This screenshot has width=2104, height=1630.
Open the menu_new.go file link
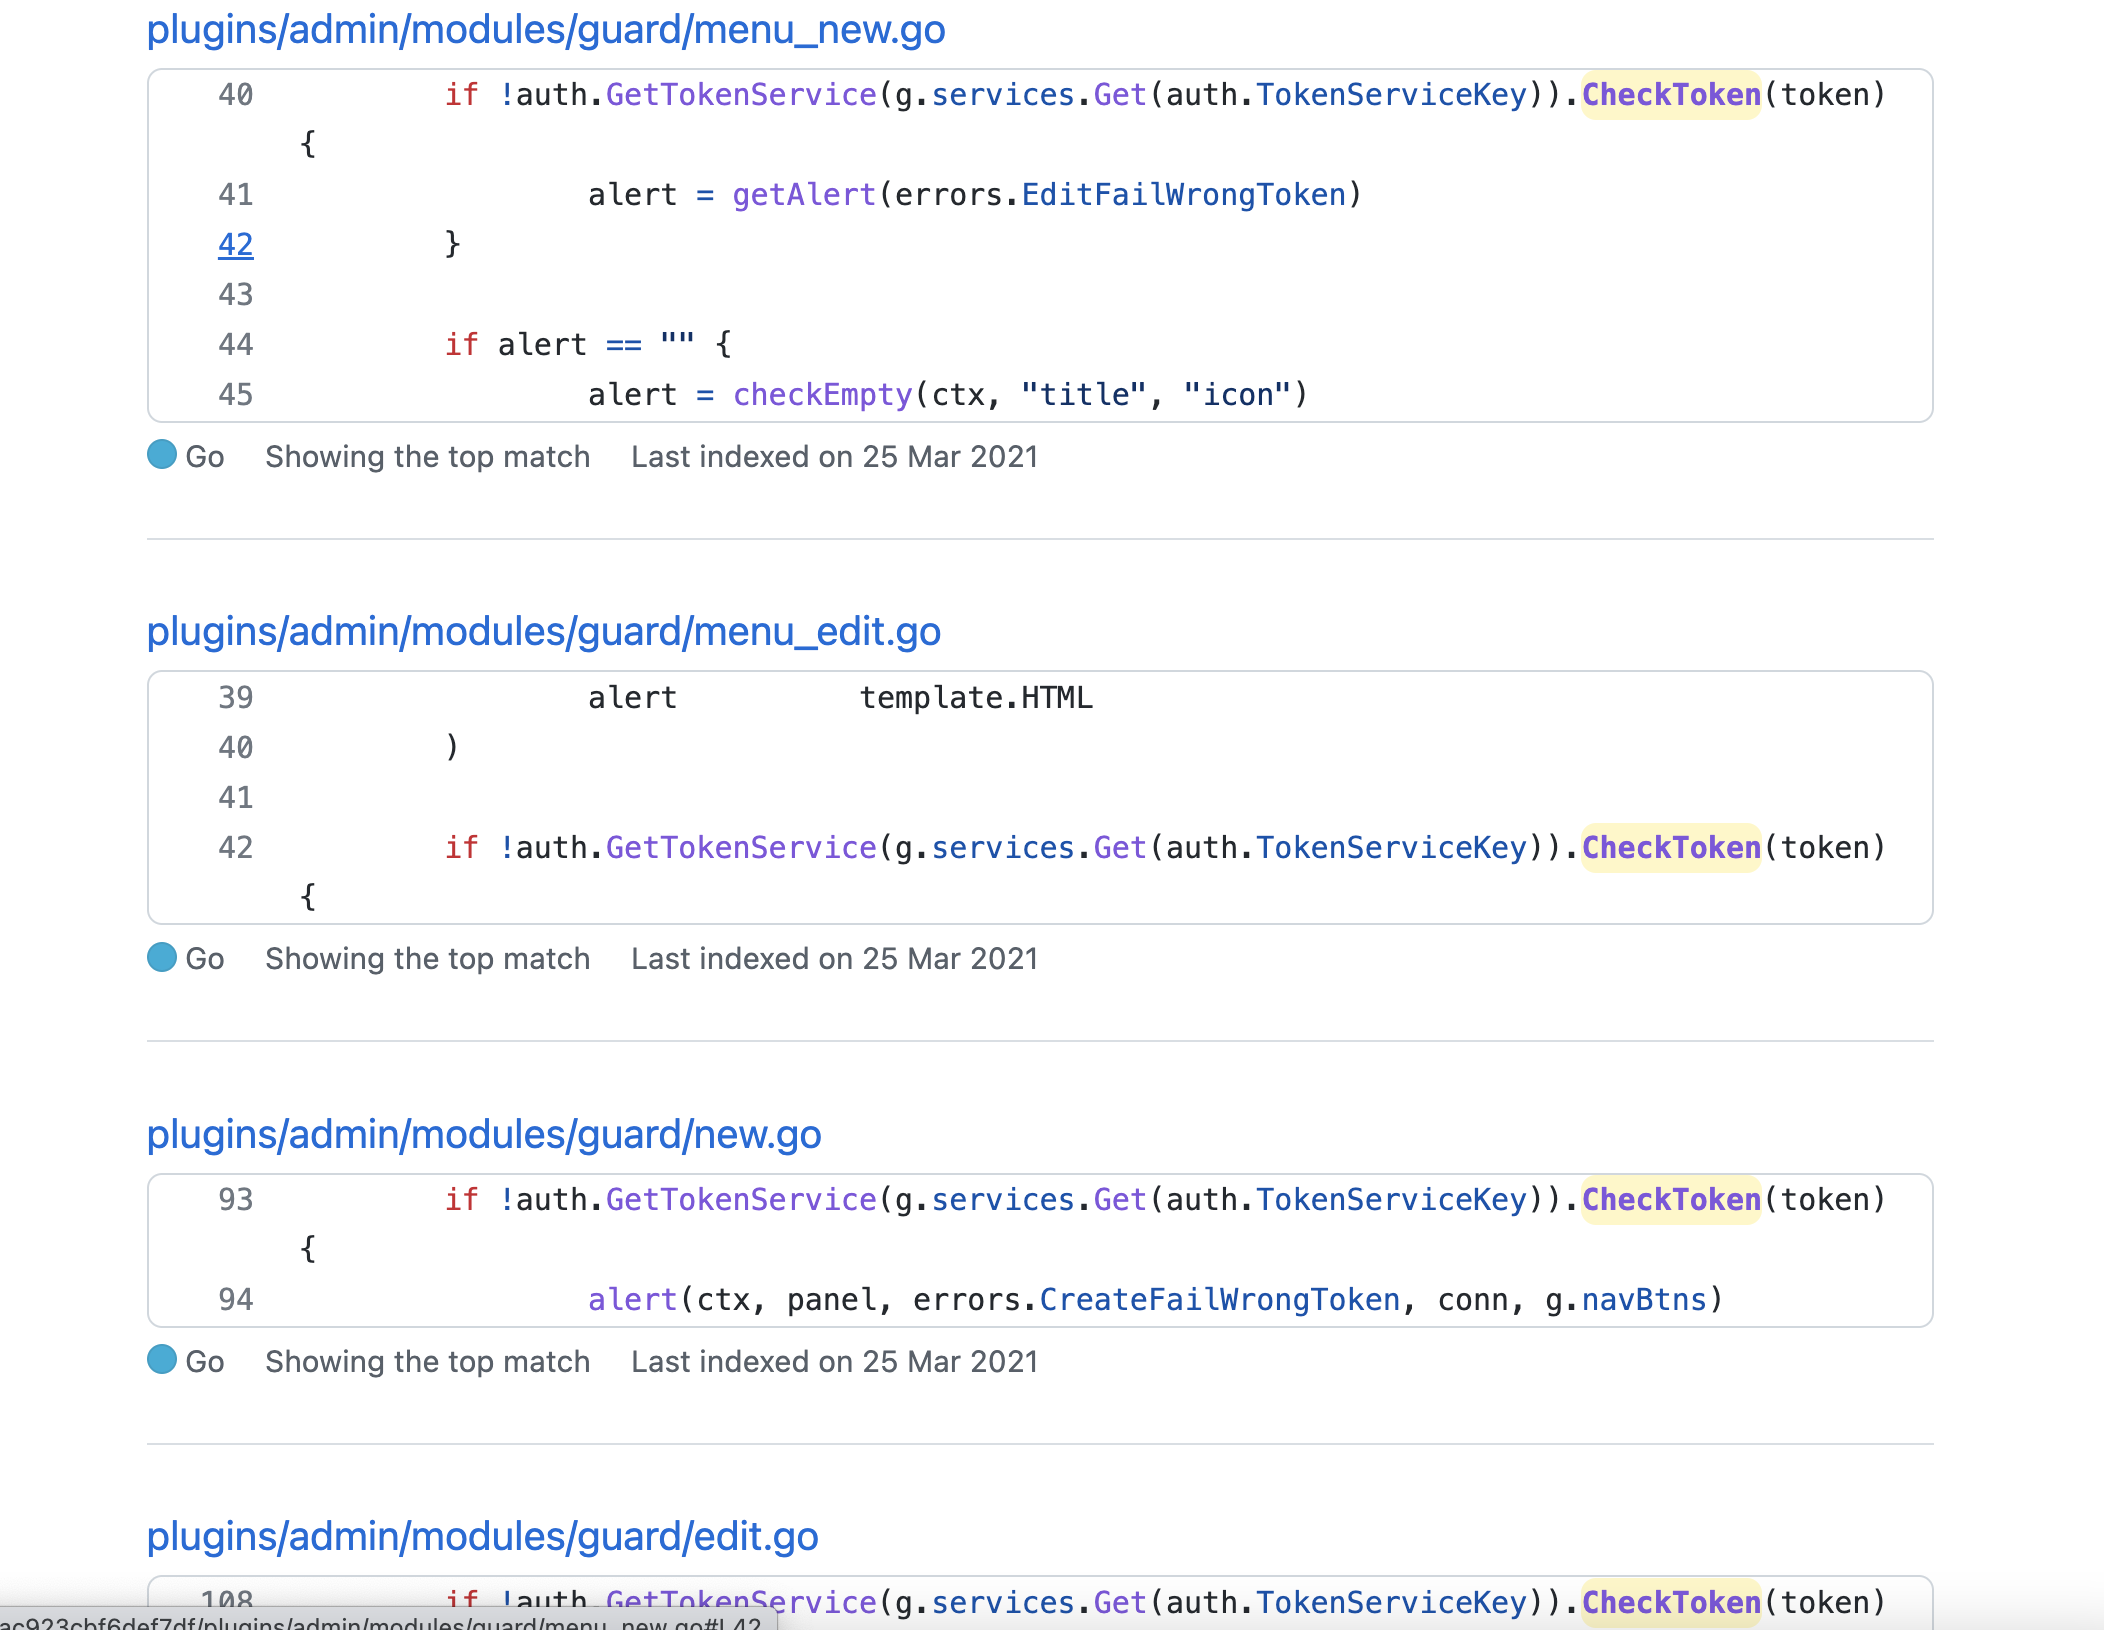click(x=545, y=30)
